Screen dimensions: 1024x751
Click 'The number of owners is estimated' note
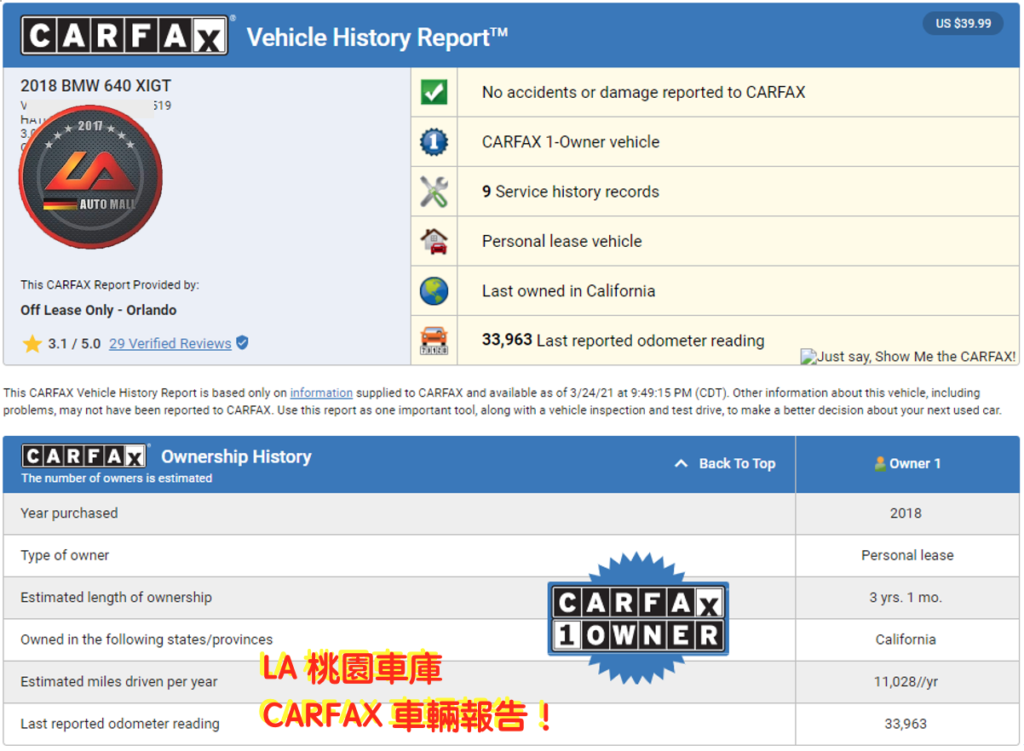(x=116, y=478)
